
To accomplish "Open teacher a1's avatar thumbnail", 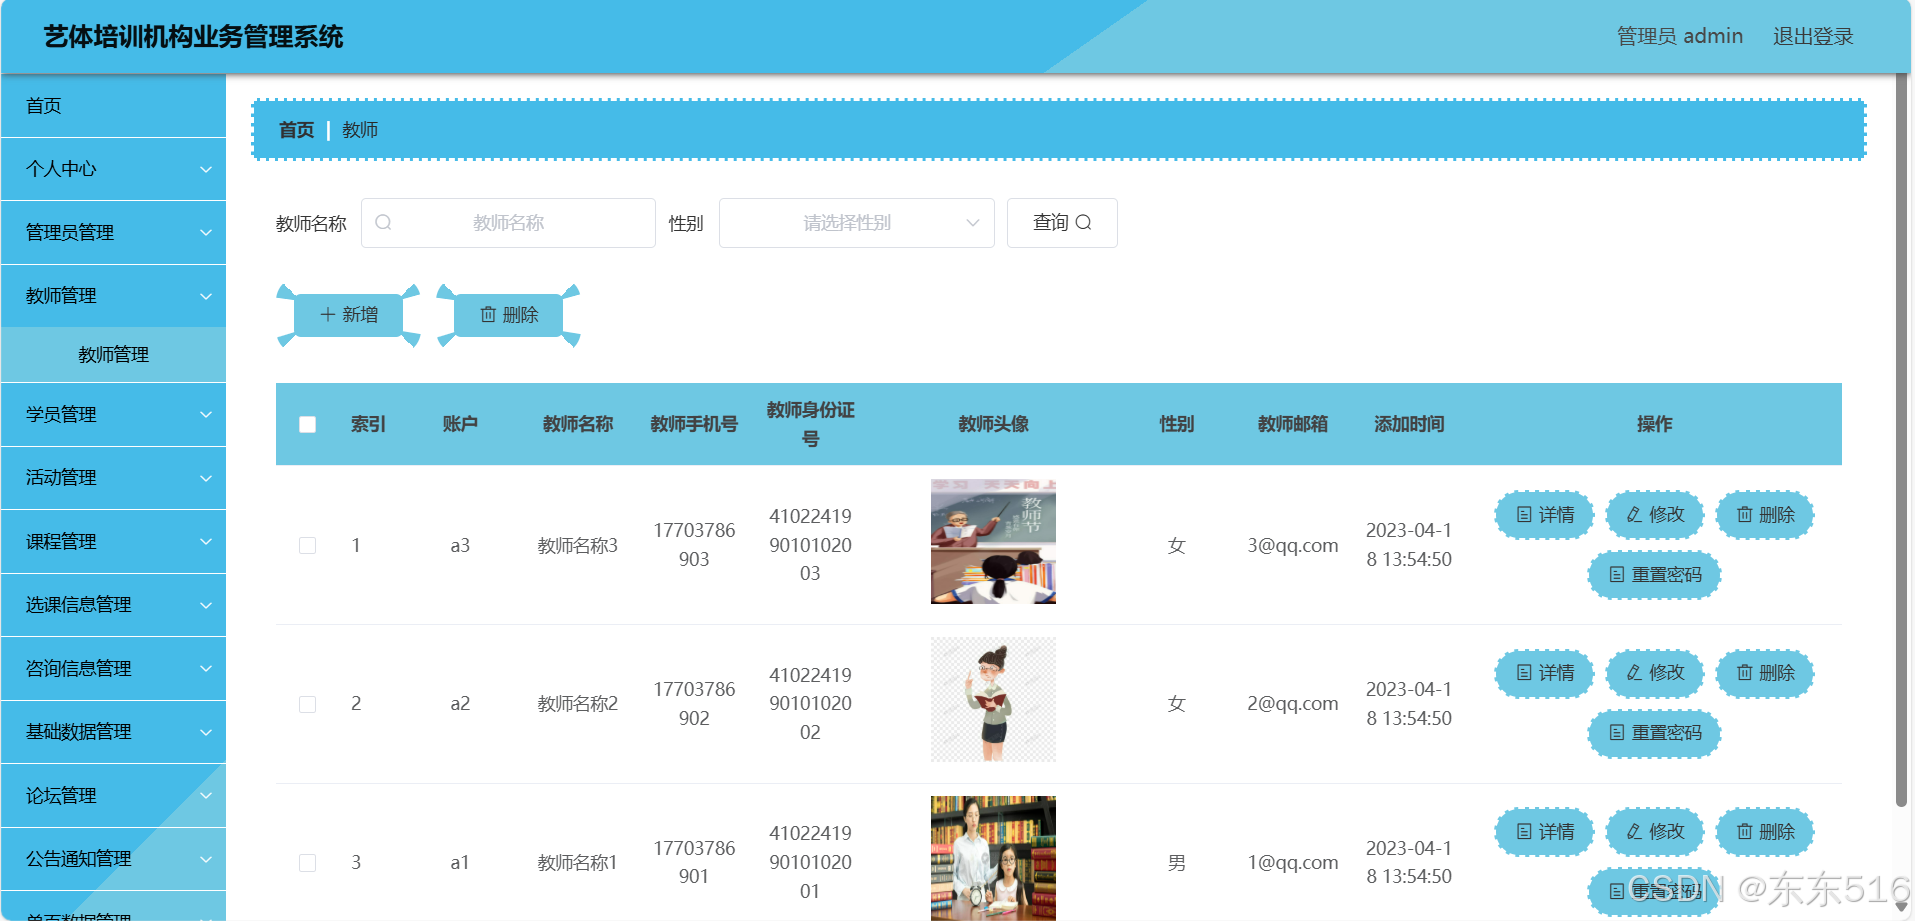I will pyautogui.click(x=993, y=858).
